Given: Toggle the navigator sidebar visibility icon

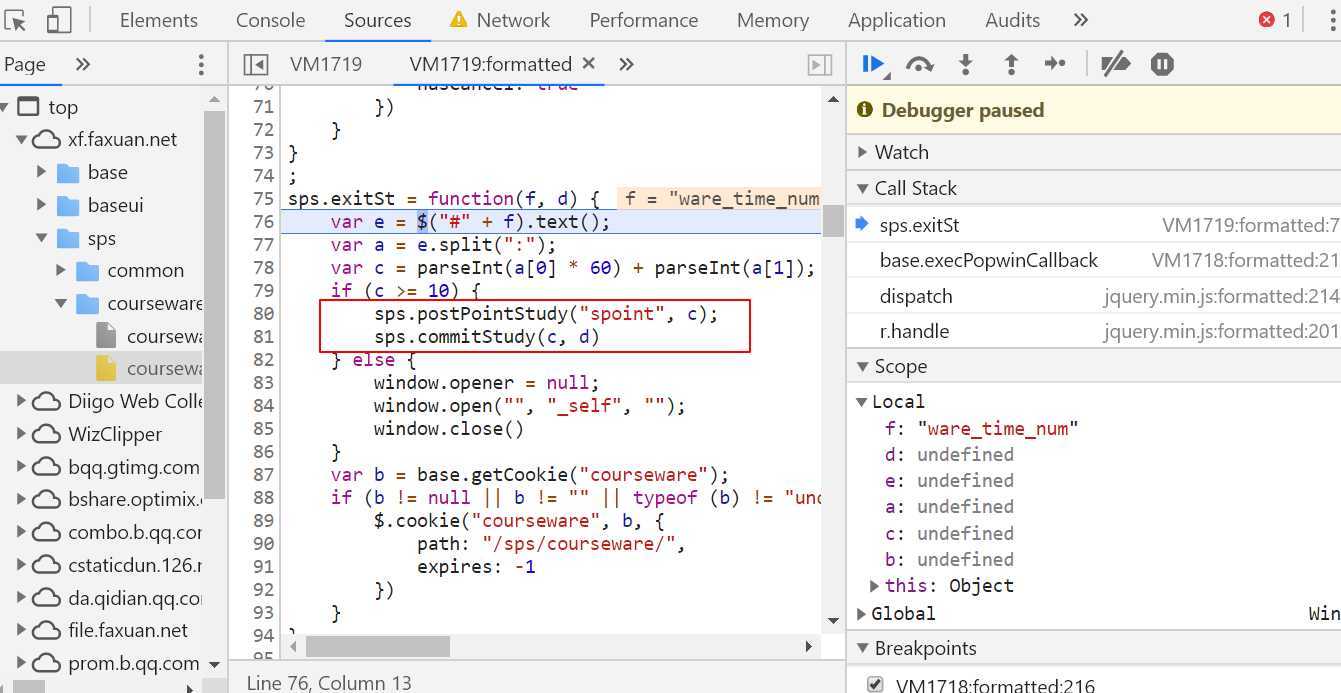Looking at the screenshot, I should (x=255, y=64).
